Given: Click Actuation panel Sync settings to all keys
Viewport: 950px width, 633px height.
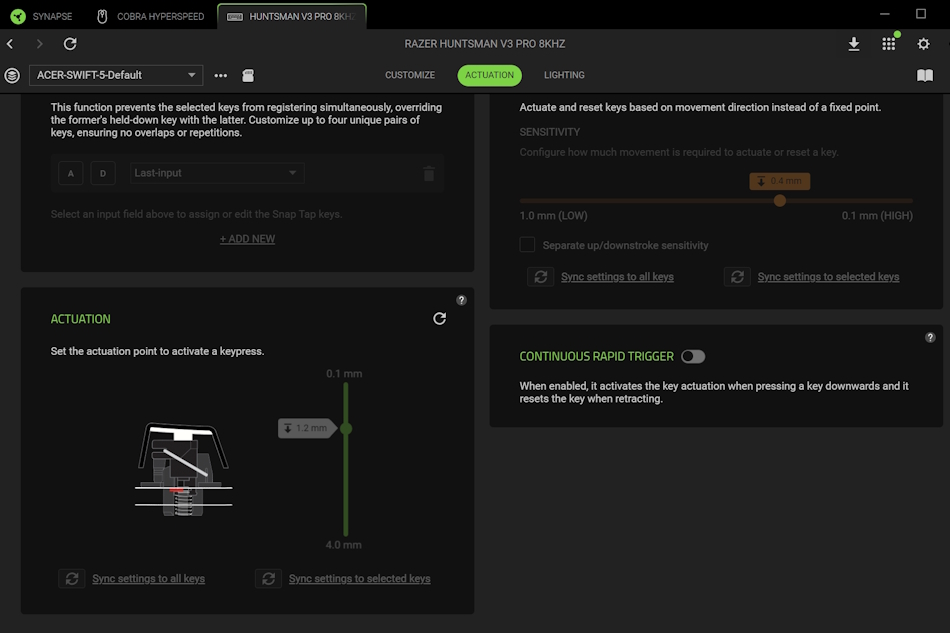Looking at the screenshot, I should click(x=148, y=578).
